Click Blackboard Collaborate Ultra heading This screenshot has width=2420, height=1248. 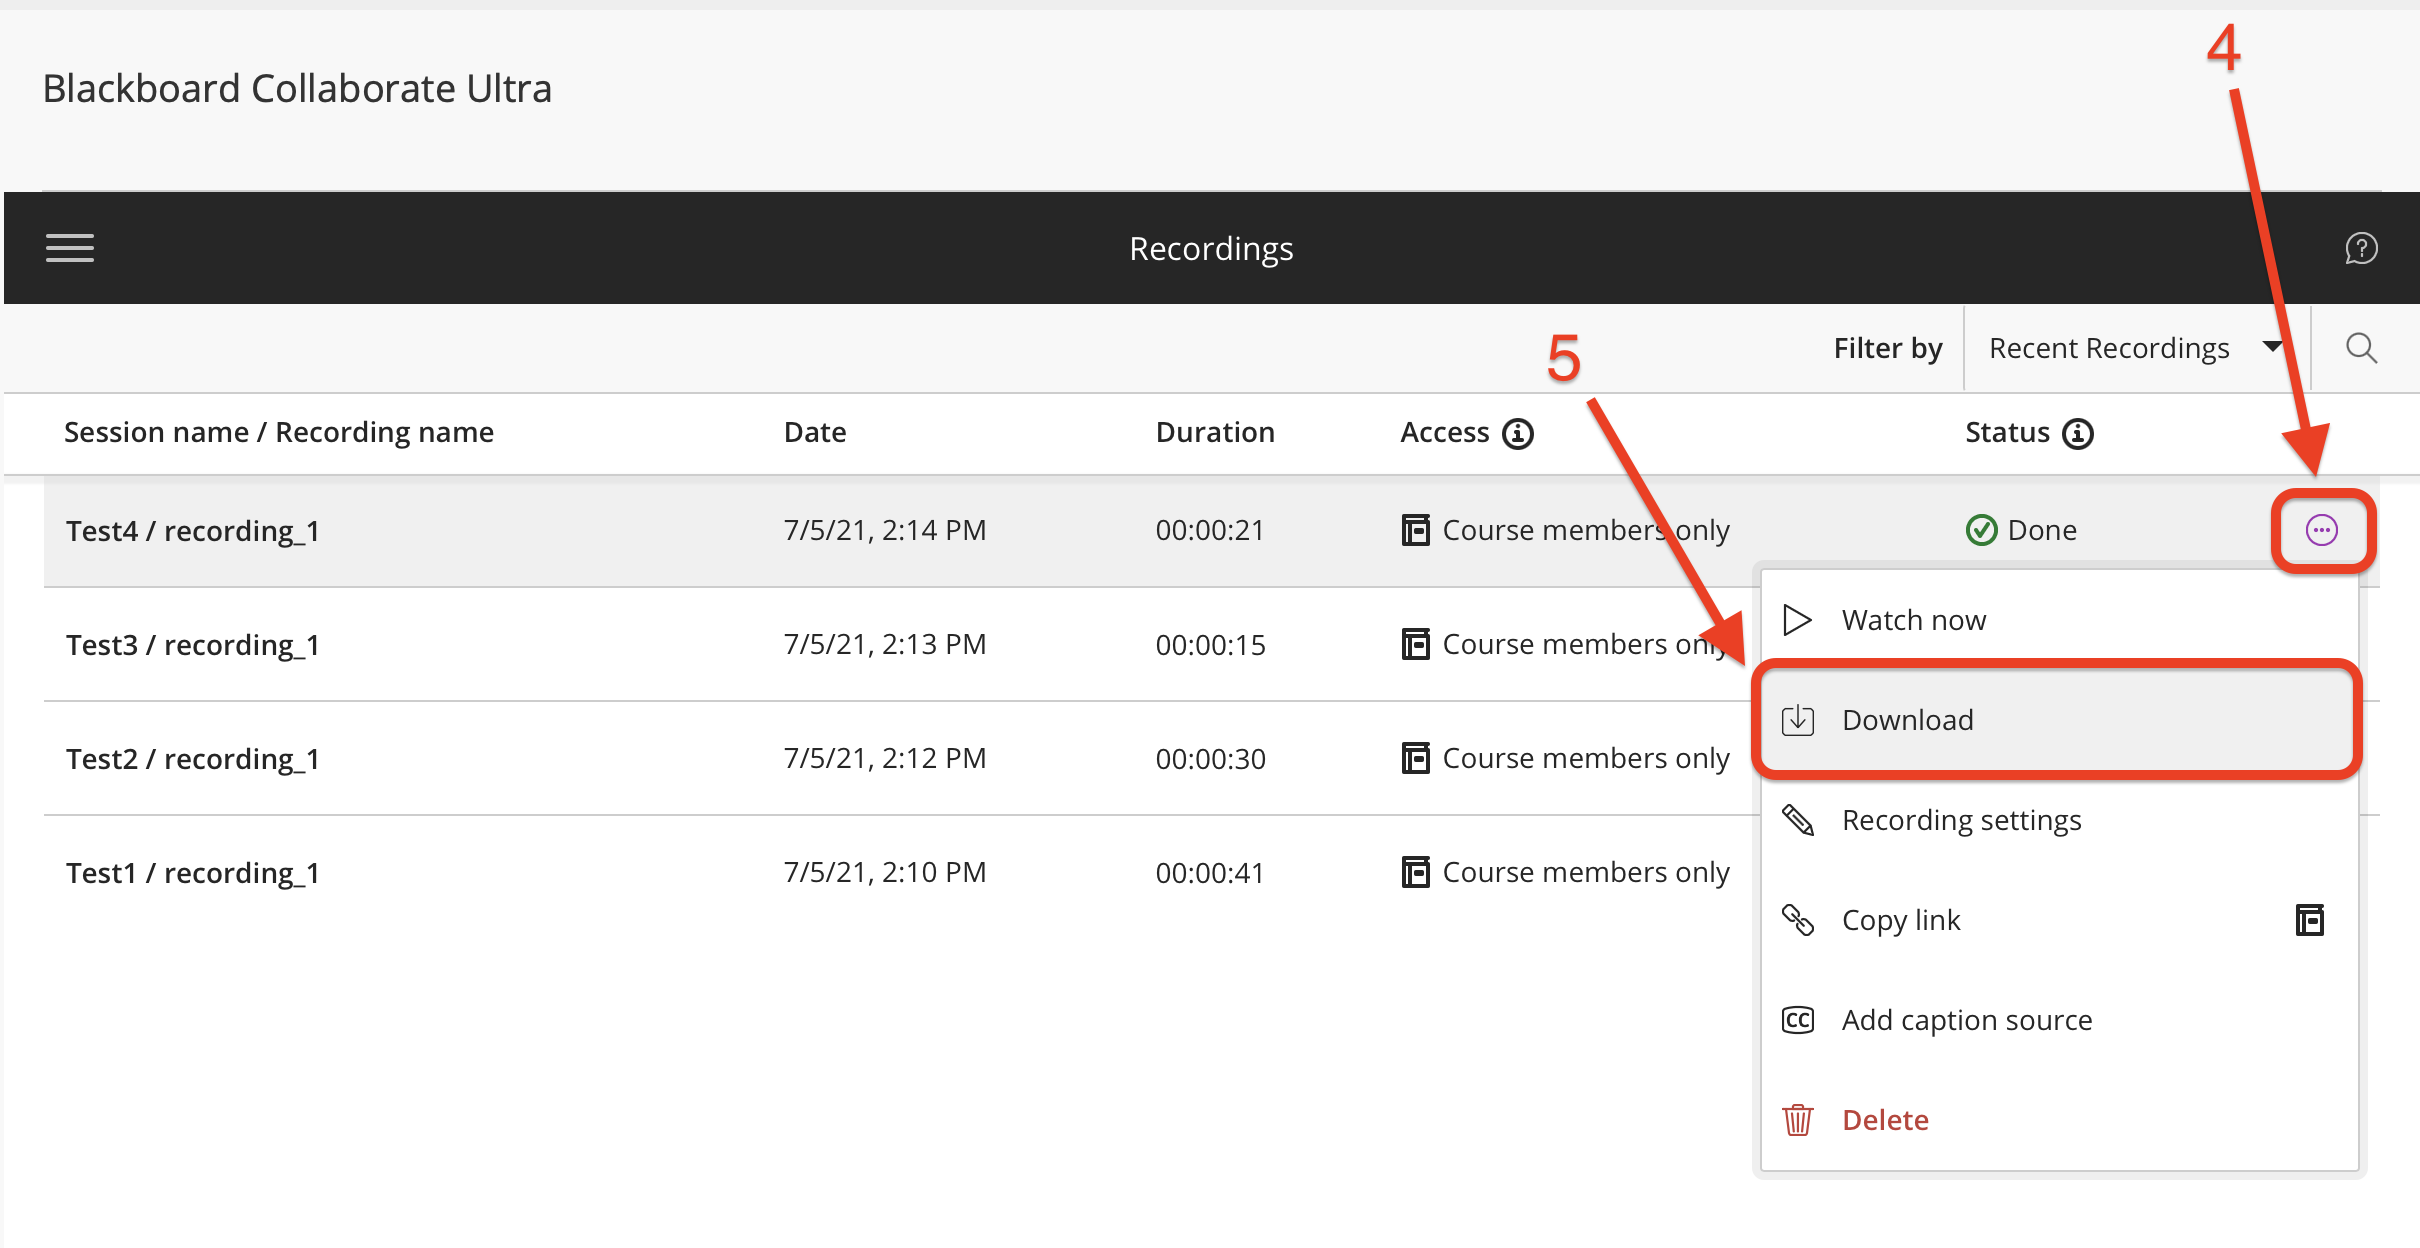[x=297, y=89]
